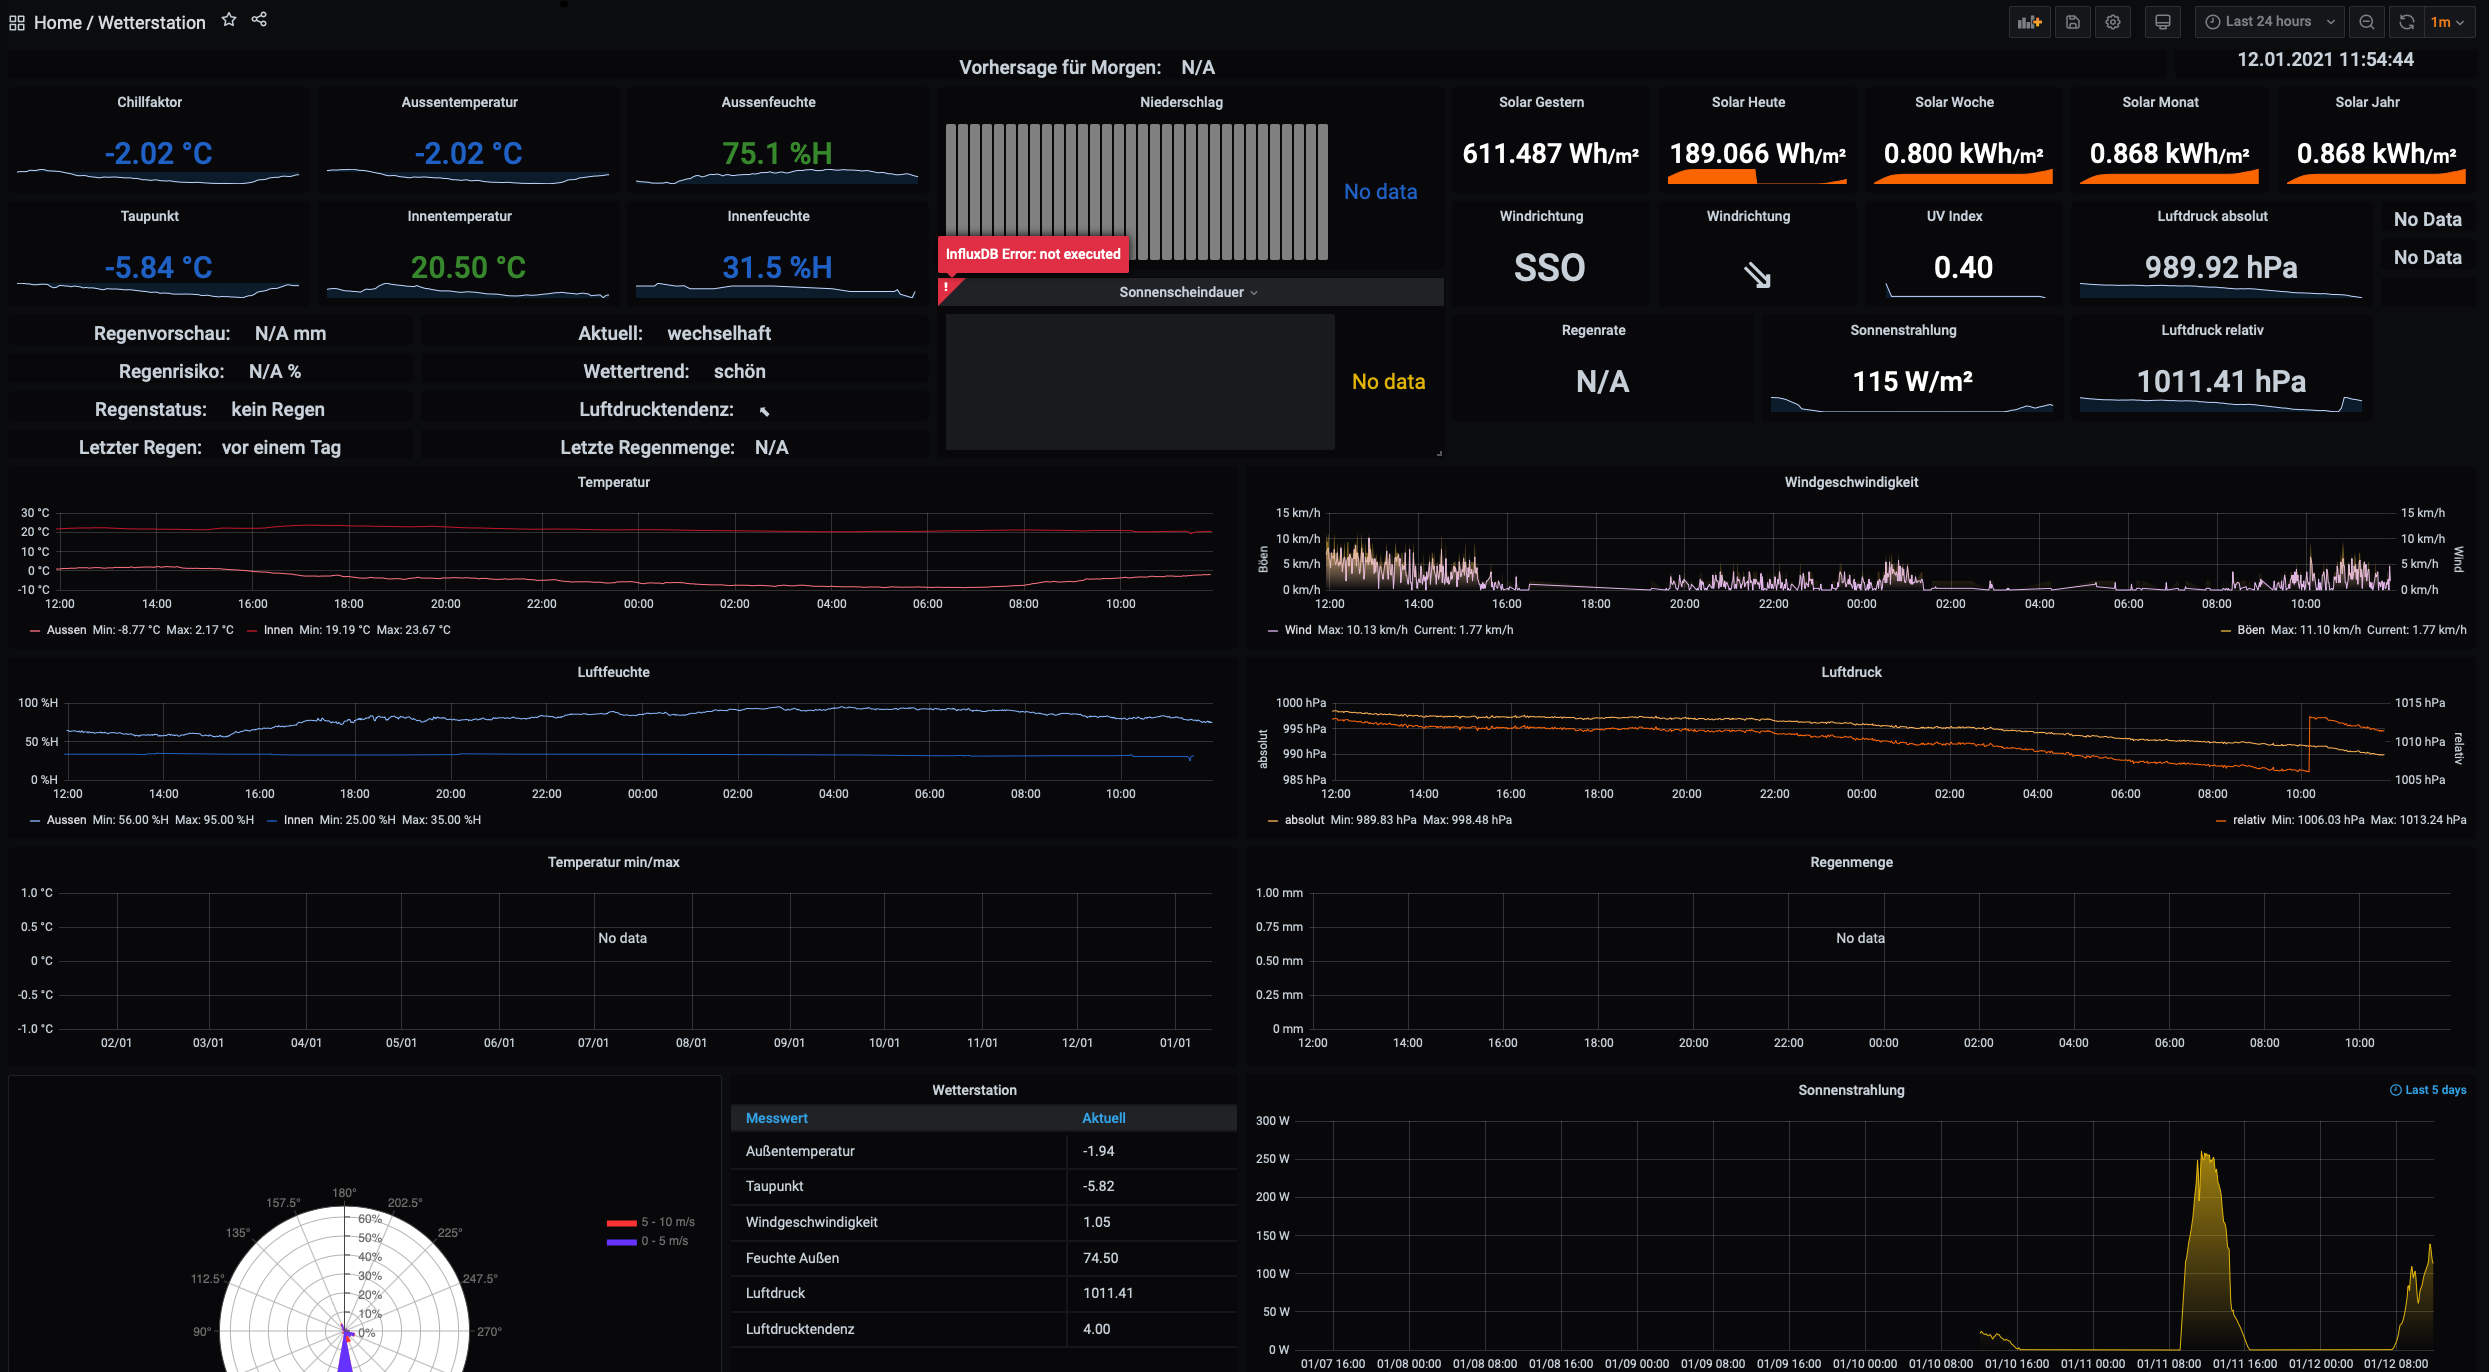The height and width of the screenshot is (1372, 2489).
Task: Refresh the dashboard now
Action: pyautogui.click(x=2407, y=22)
